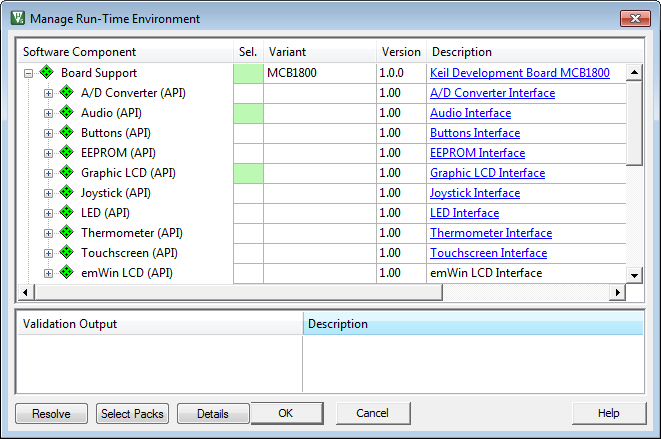Image resolution: width=661 pixels, height=439 pixels.
Task: Click the vertical scrollbar down arrow
Action: (x=633, y=275)
